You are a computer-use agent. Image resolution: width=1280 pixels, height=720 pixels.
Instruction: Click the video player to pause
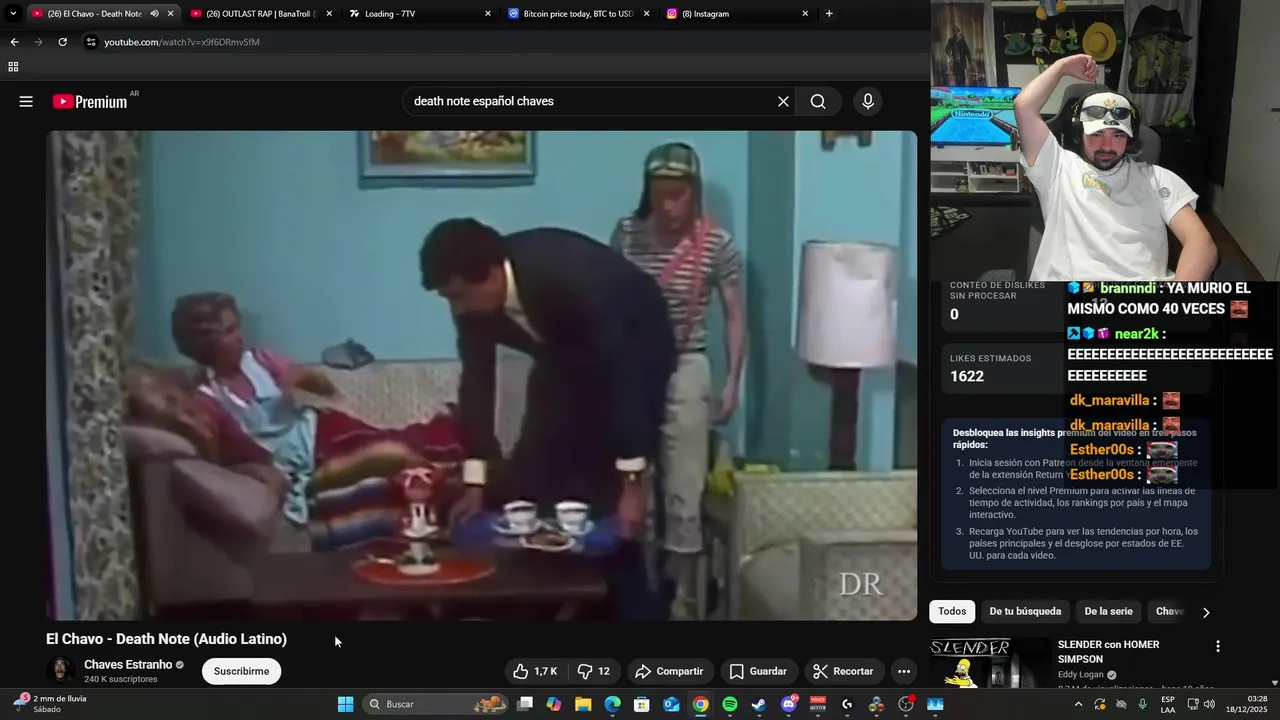click(x=481, y=375)
